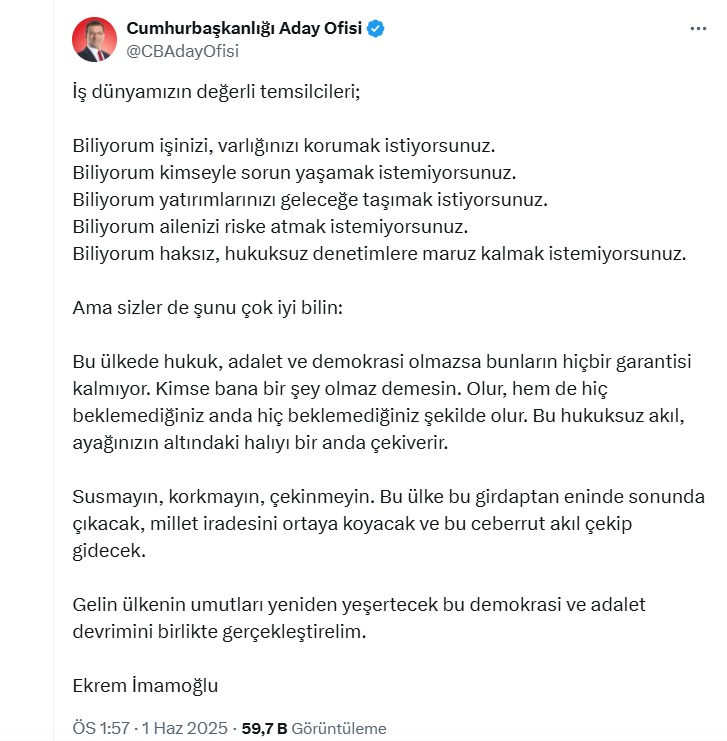Click the ÖS 1:57 post timestamp

tap(101, 728)
